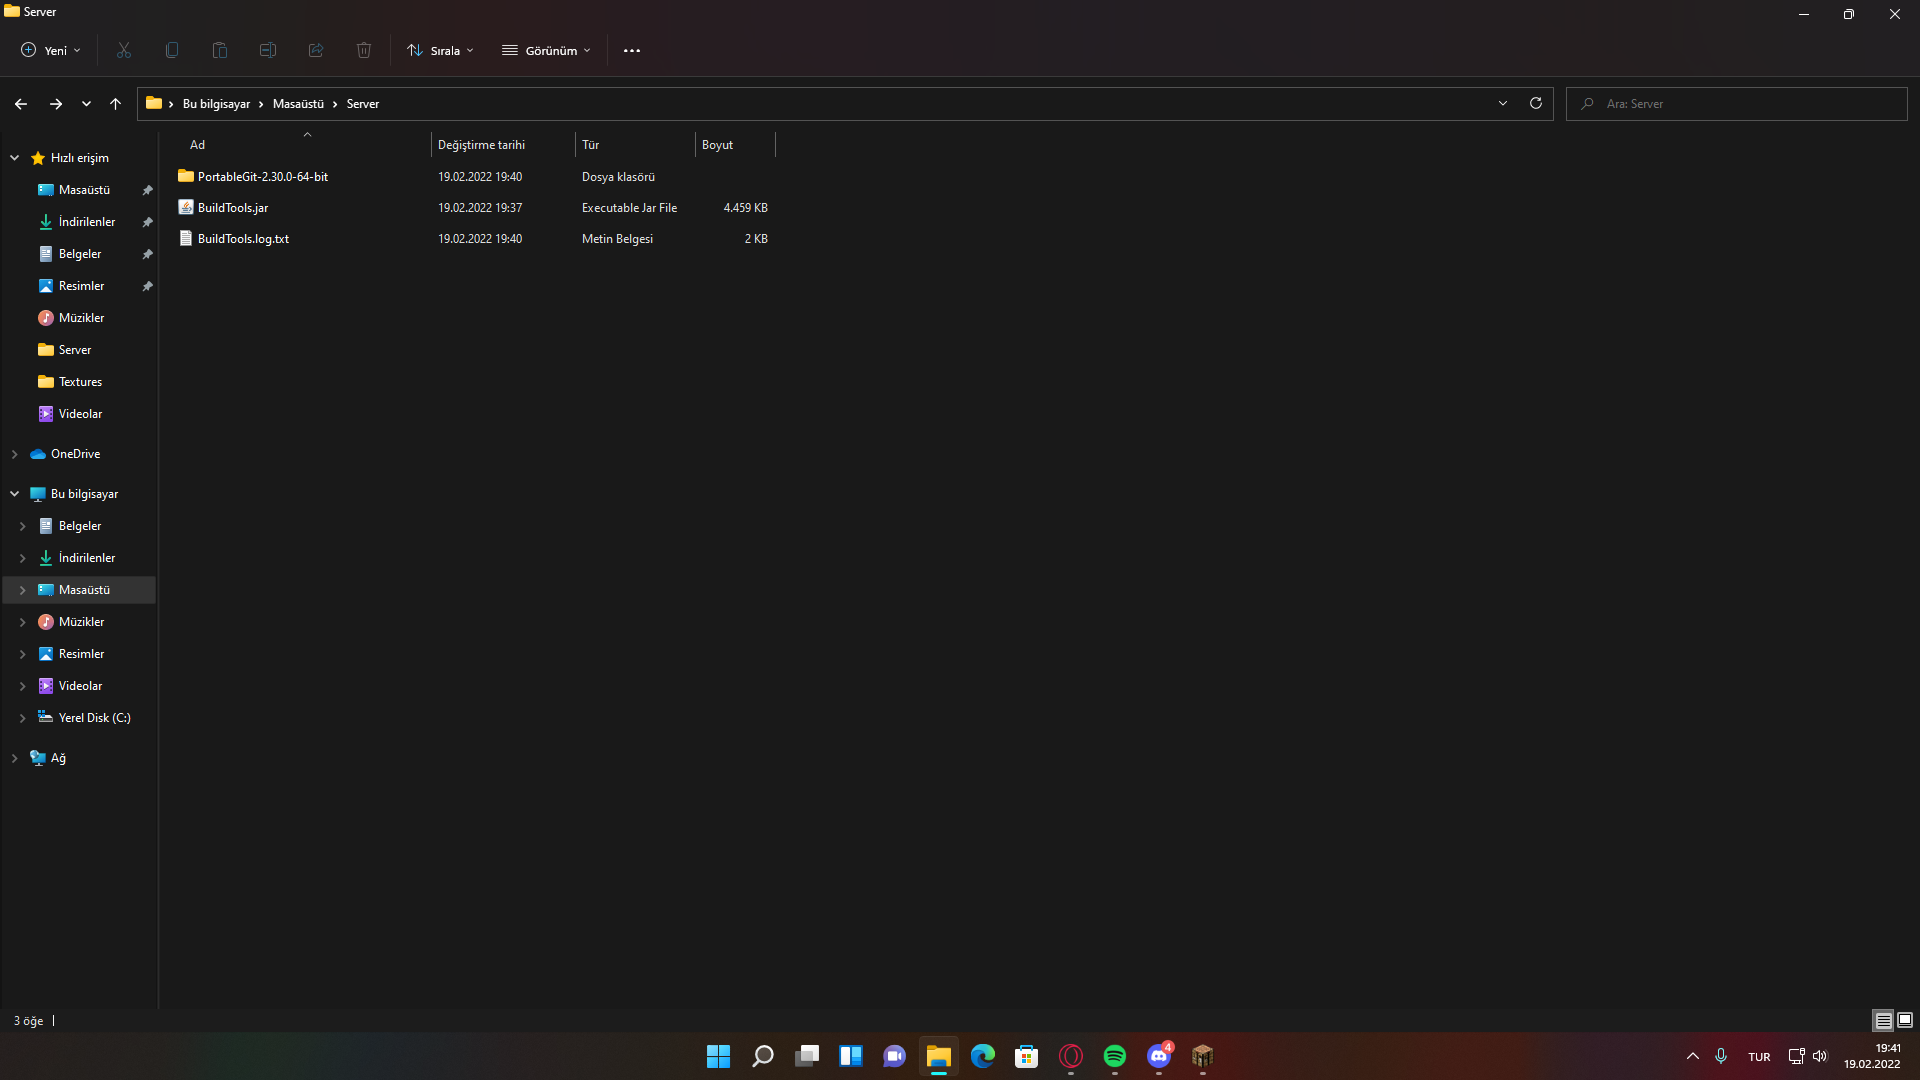Toggle microphone icon in system tray

1721,1056
